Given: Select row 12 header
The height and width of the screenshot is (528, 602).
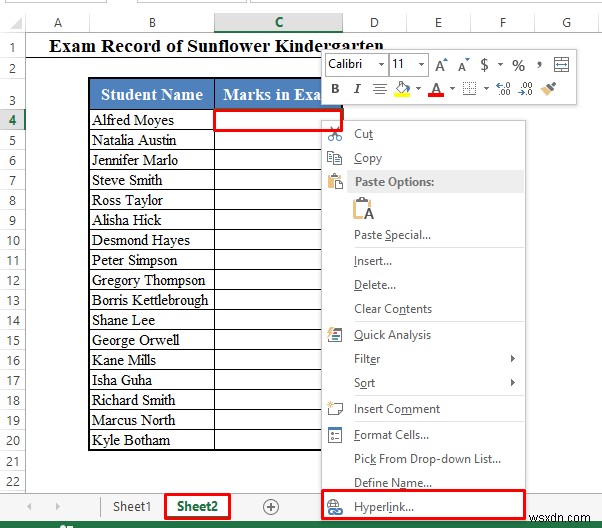Looking at the screenshot, I should 12,280.
